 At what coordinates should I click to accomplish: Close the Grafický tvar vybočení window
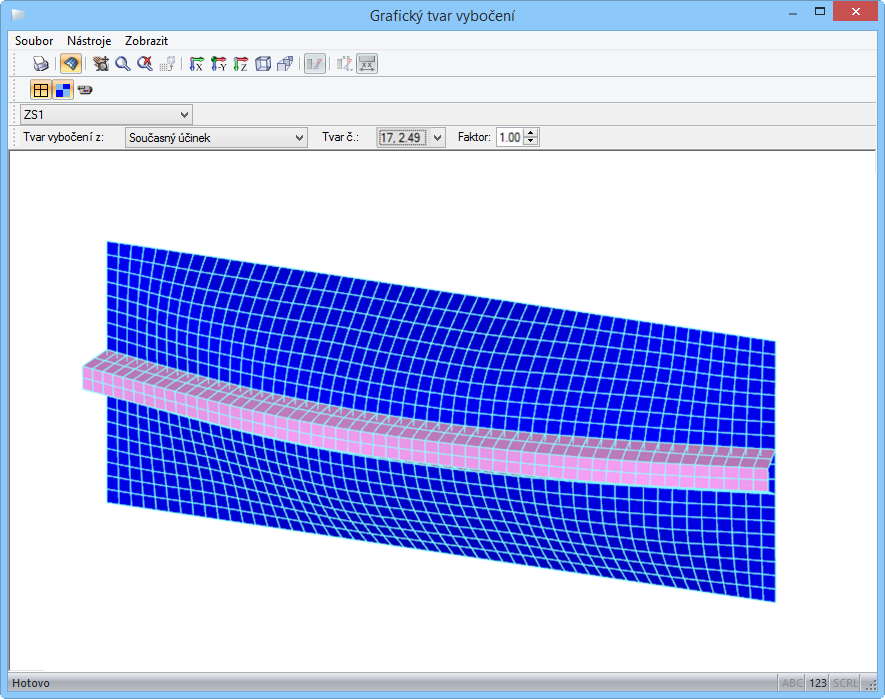pyautogui.click(x=856, y=11)
